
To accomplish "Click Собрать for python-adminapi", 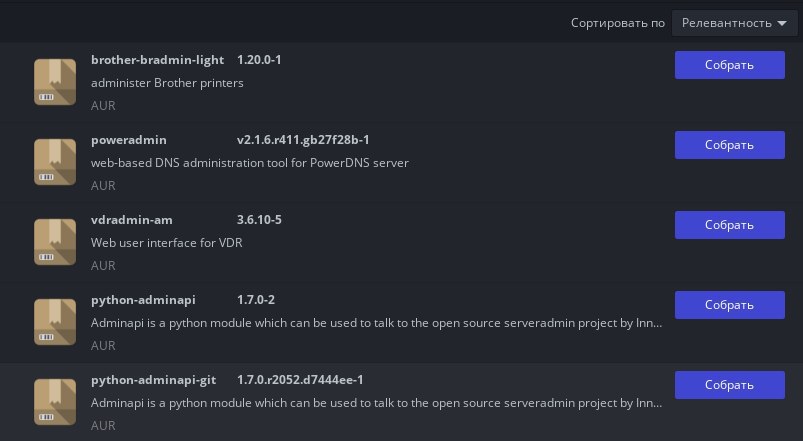I will [x=729, y=305].
